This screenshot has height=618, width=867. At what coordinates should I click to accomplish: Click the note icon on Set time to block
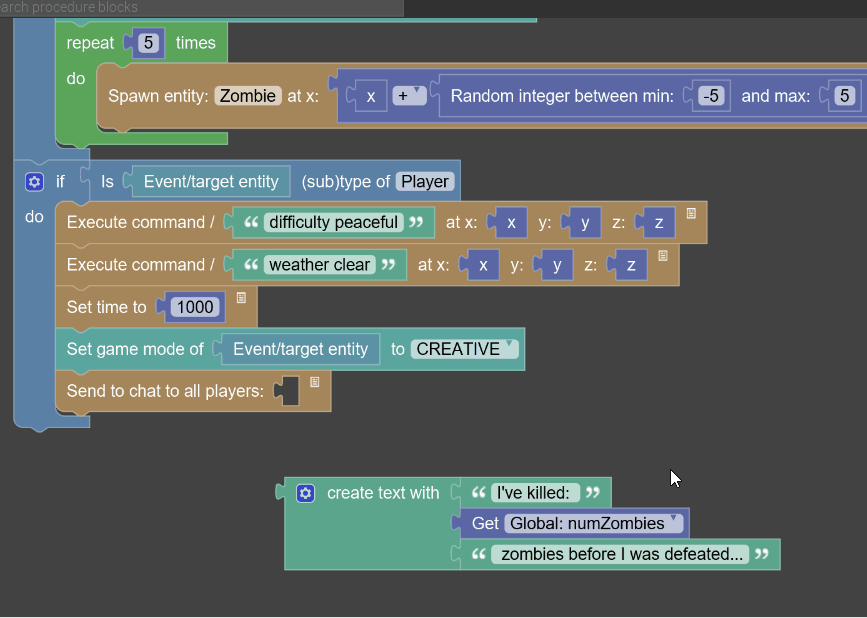[241, 298]
